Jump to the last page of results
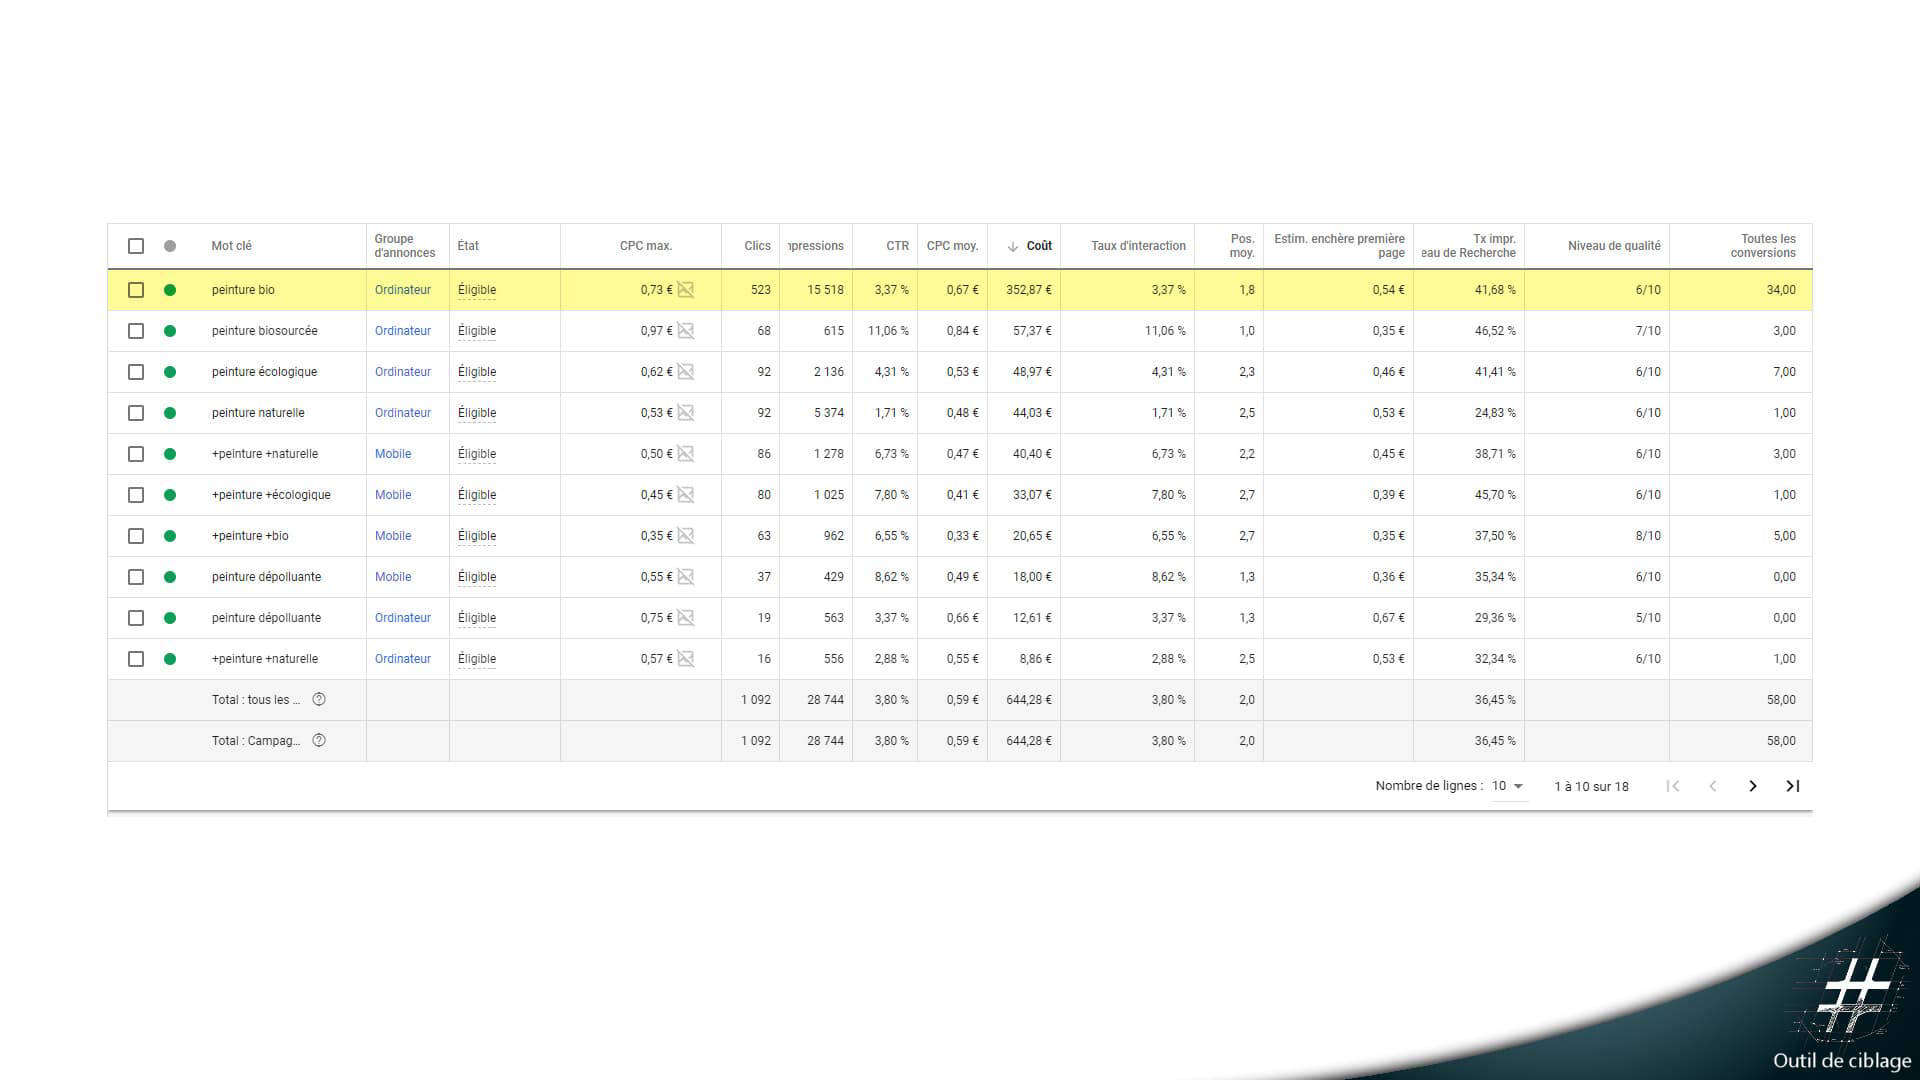This screenshot has height=1080, width=1920. (1793, 786)
